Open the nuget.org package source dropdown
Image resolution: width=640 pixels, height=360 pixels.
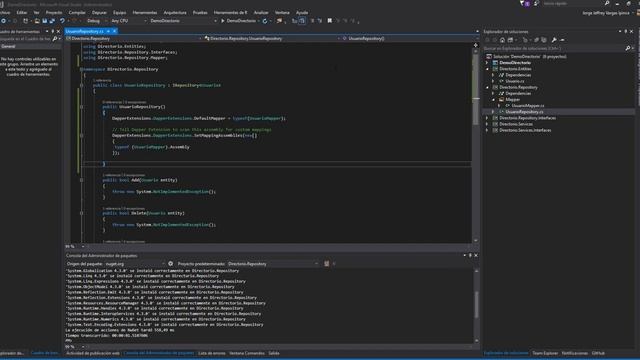click(135, 264)
